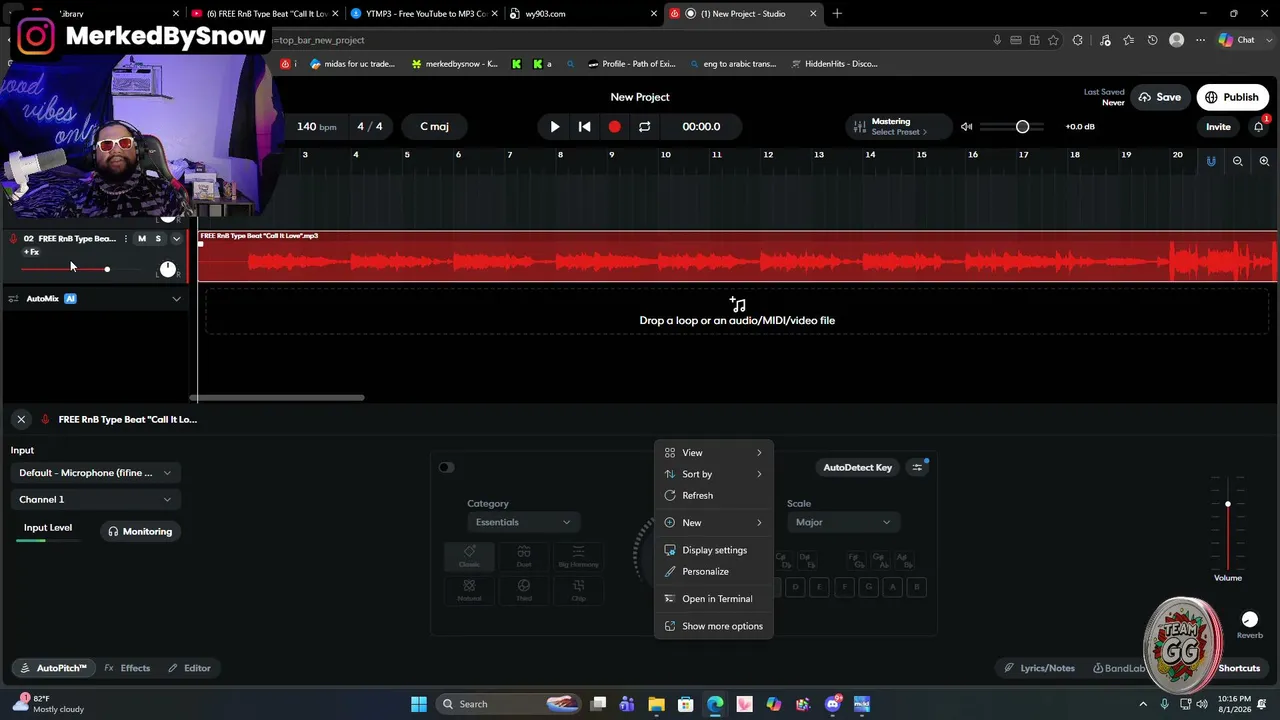Open Microsoft Edge from the taskbar
The image size is (1280, 720).
(x=715, y=704)
